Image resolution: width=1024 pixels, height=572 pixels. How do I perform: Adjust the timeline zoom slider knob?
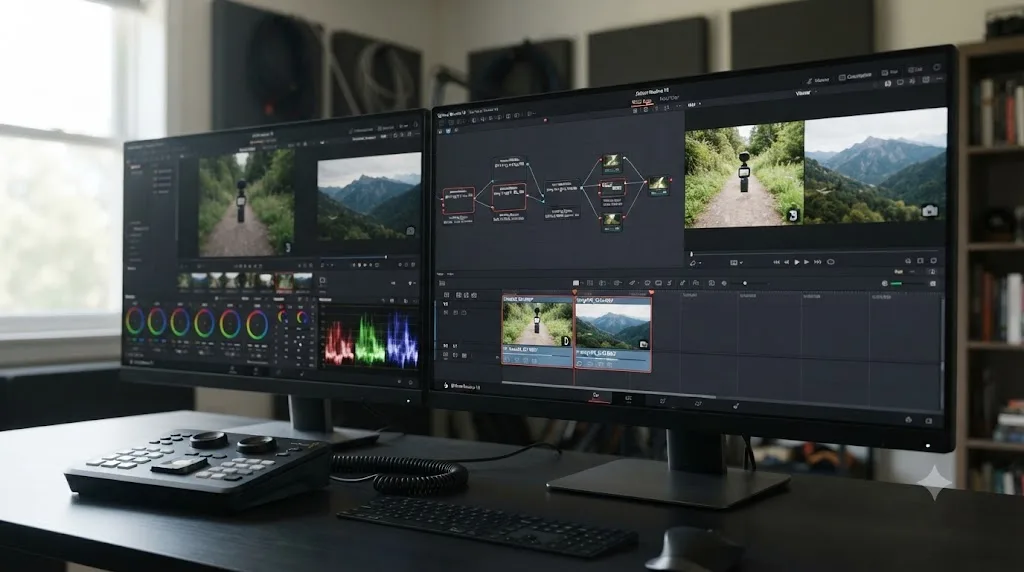click(x=745, y=283)
